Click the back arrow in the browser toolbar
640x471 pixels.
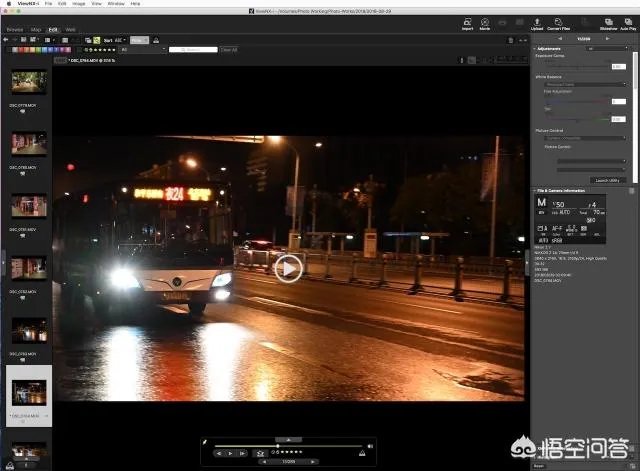tap(7, 40)
